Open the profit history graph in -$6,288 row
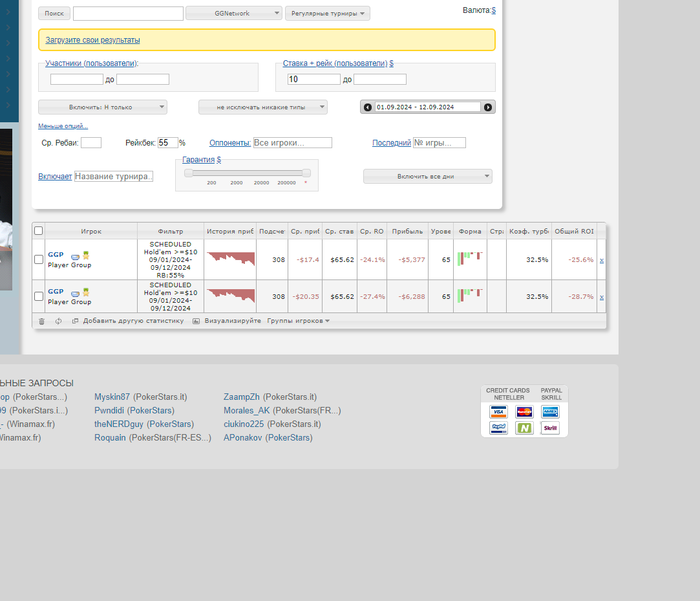Screen dimensions: 700x601 pyautogui.click(x=230, y=296)
